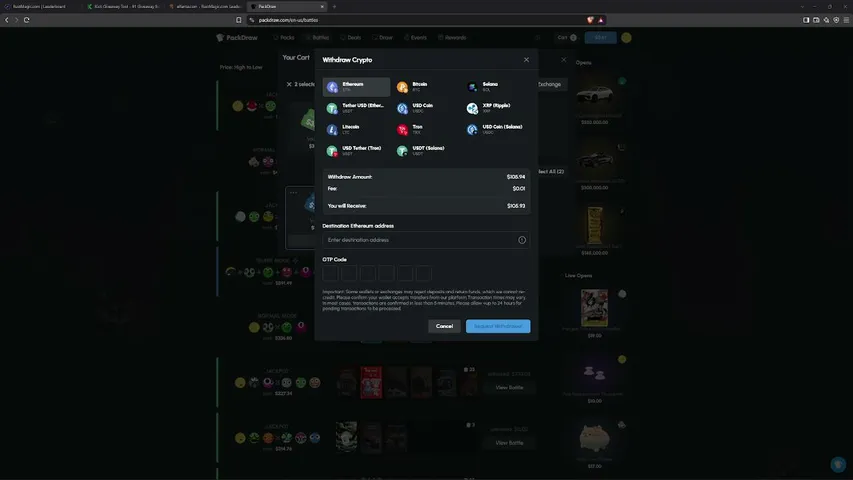The height and width of the screenshot is (480, 853).
Task: Open the tab search dropdown chevron
Action: point(802,7)
